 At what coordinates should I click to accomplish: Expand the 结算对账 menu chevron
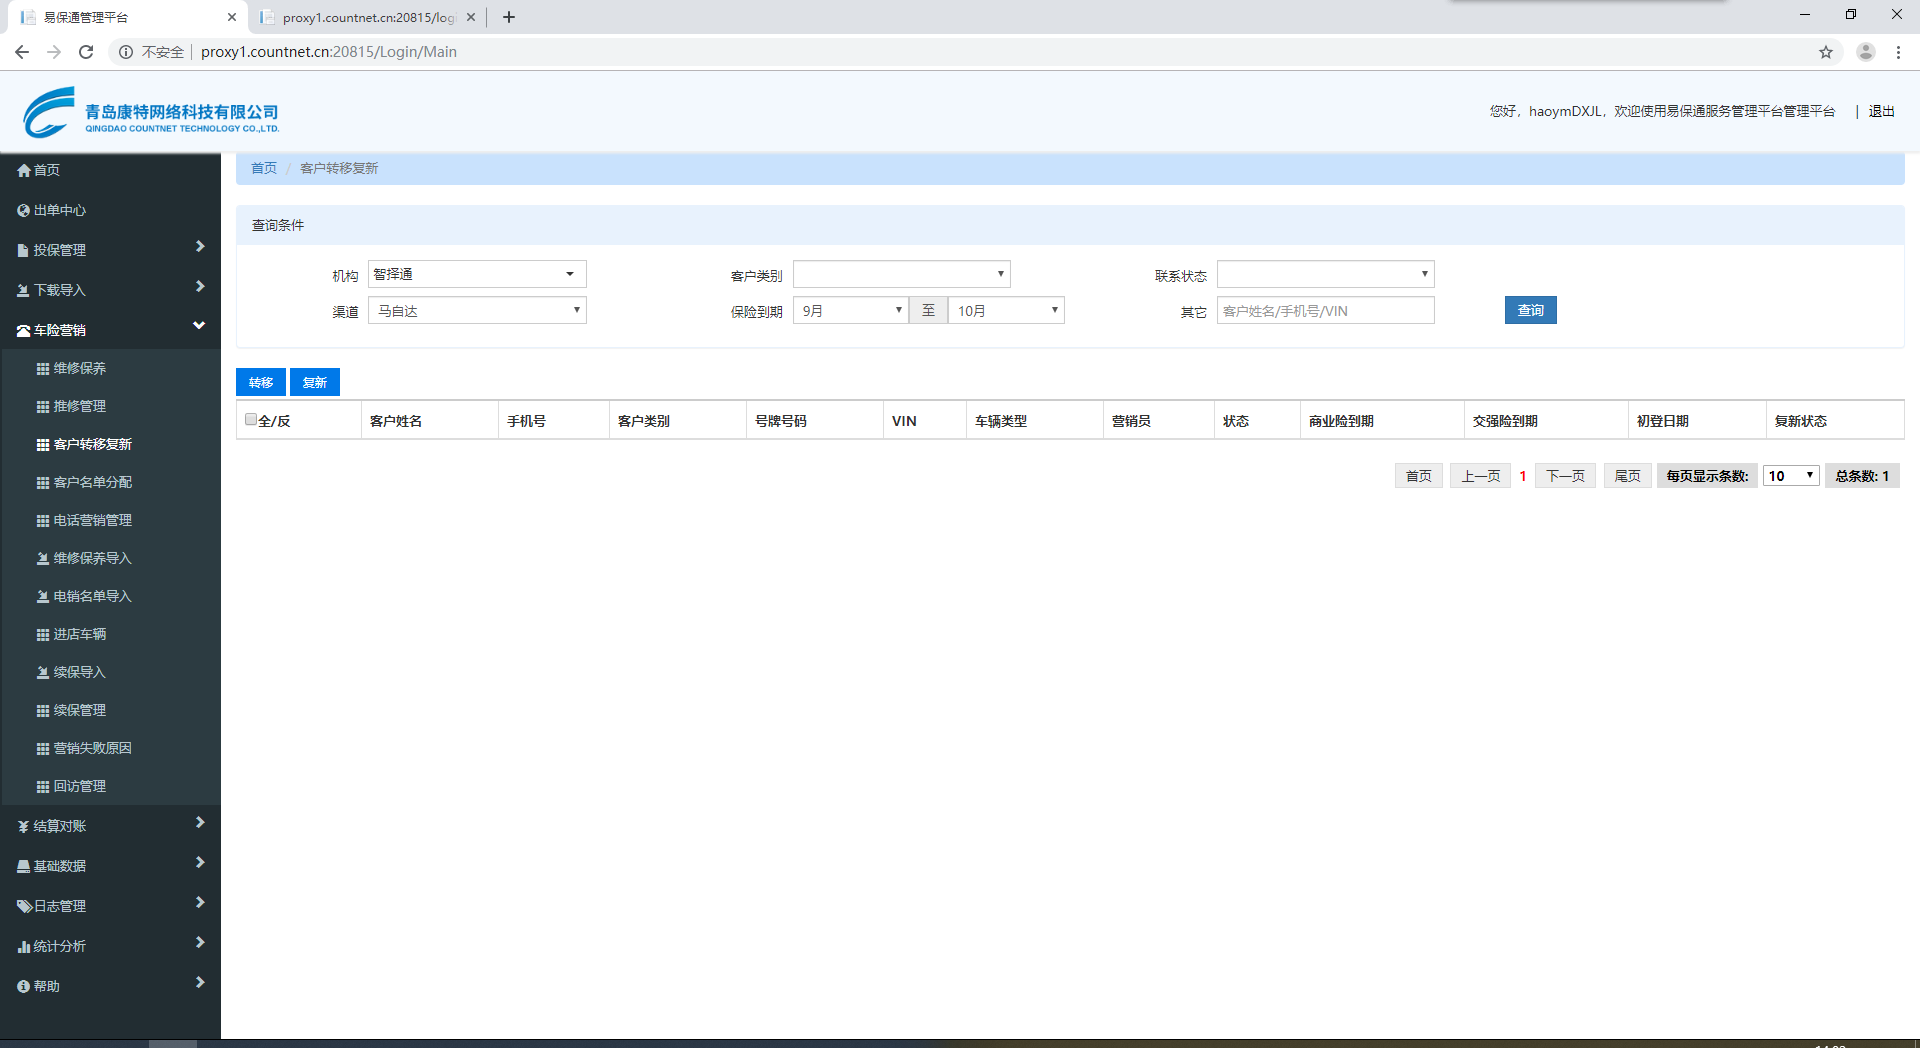[x=200, y=823]
